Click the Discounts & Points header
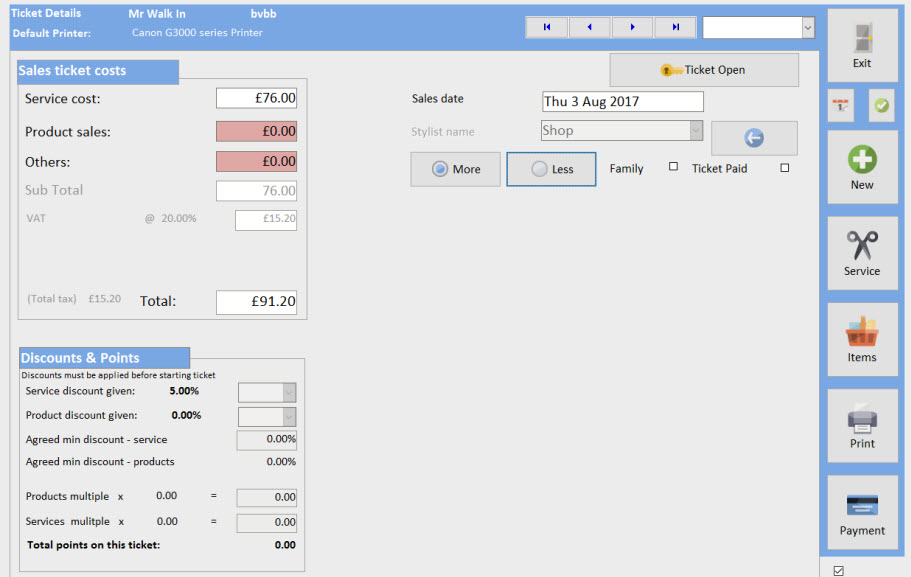This screenshot has height=577, width=911. 104,357
